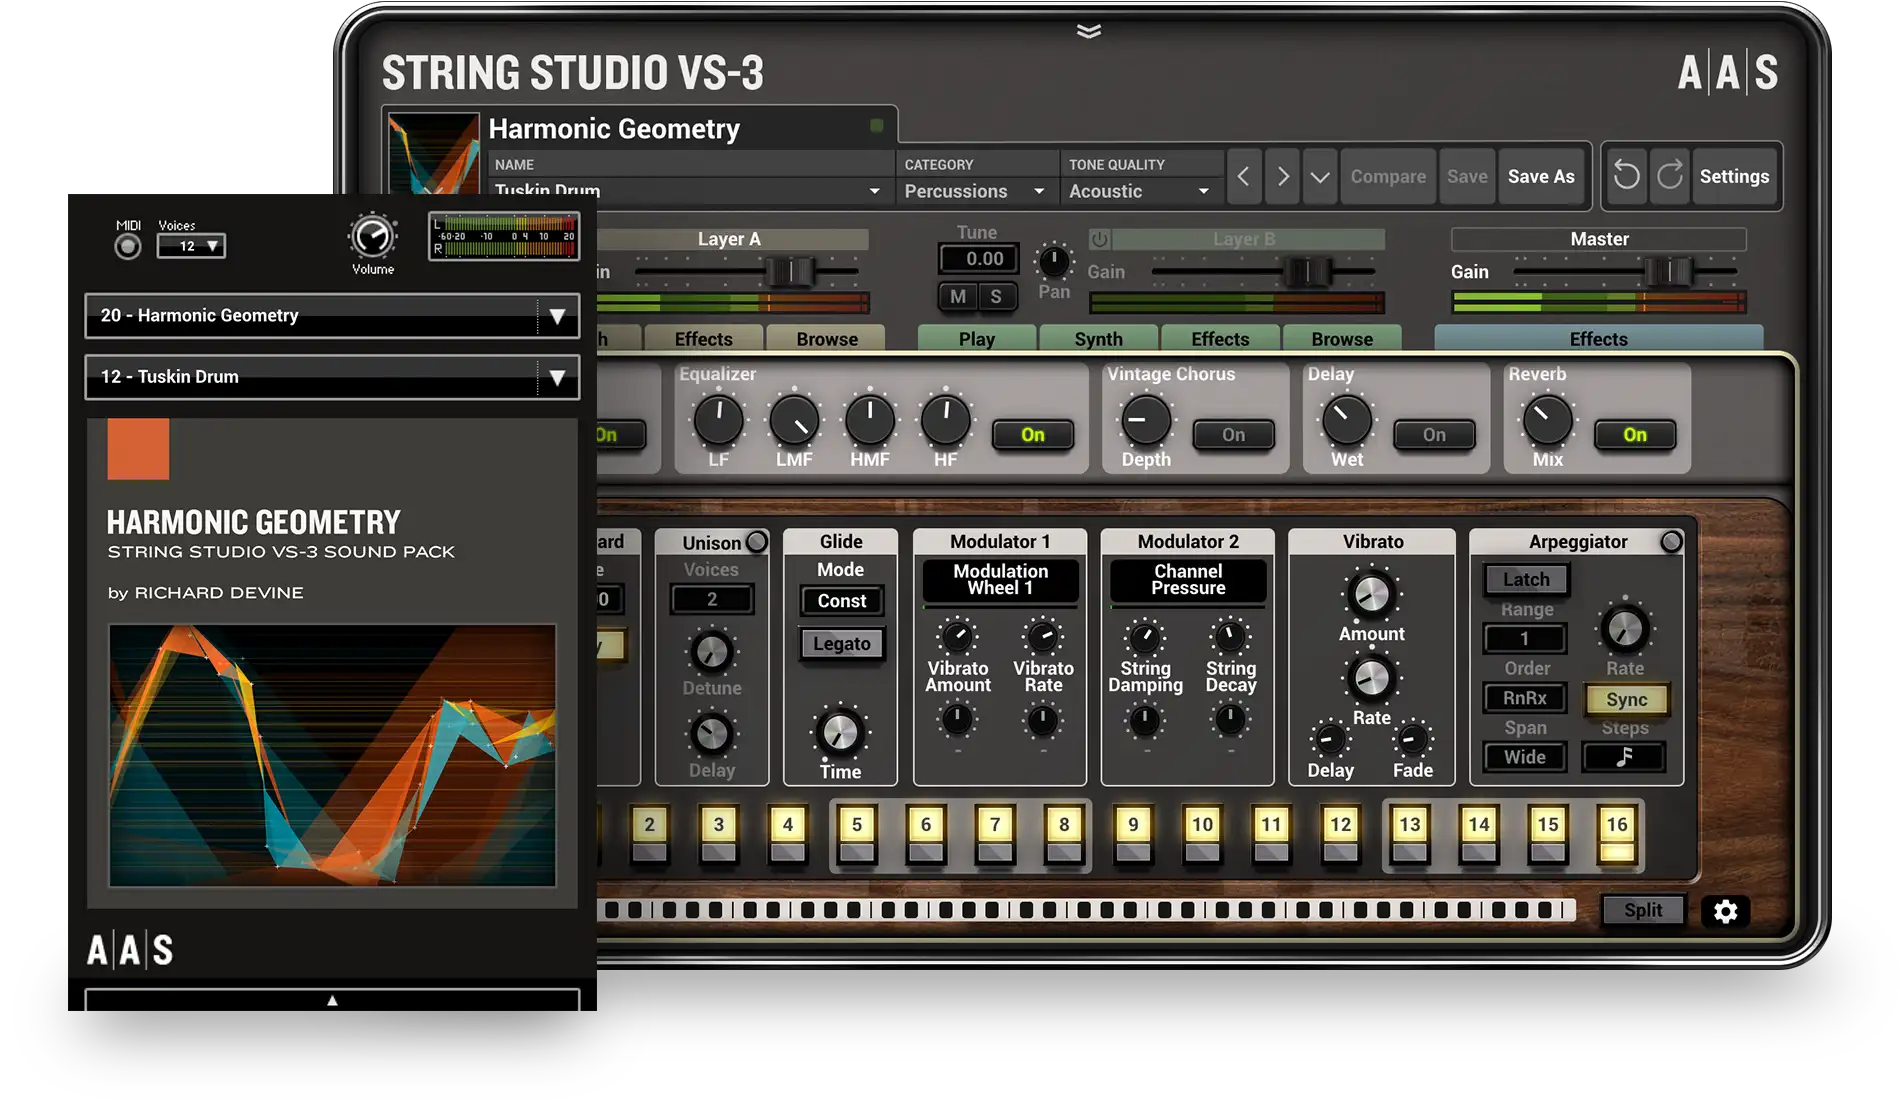Viewport: 1900px width, 1100px height.
Task: Click the Vibrato Rate knob in Vibrato module
Action: click(x=1371, y=679)
